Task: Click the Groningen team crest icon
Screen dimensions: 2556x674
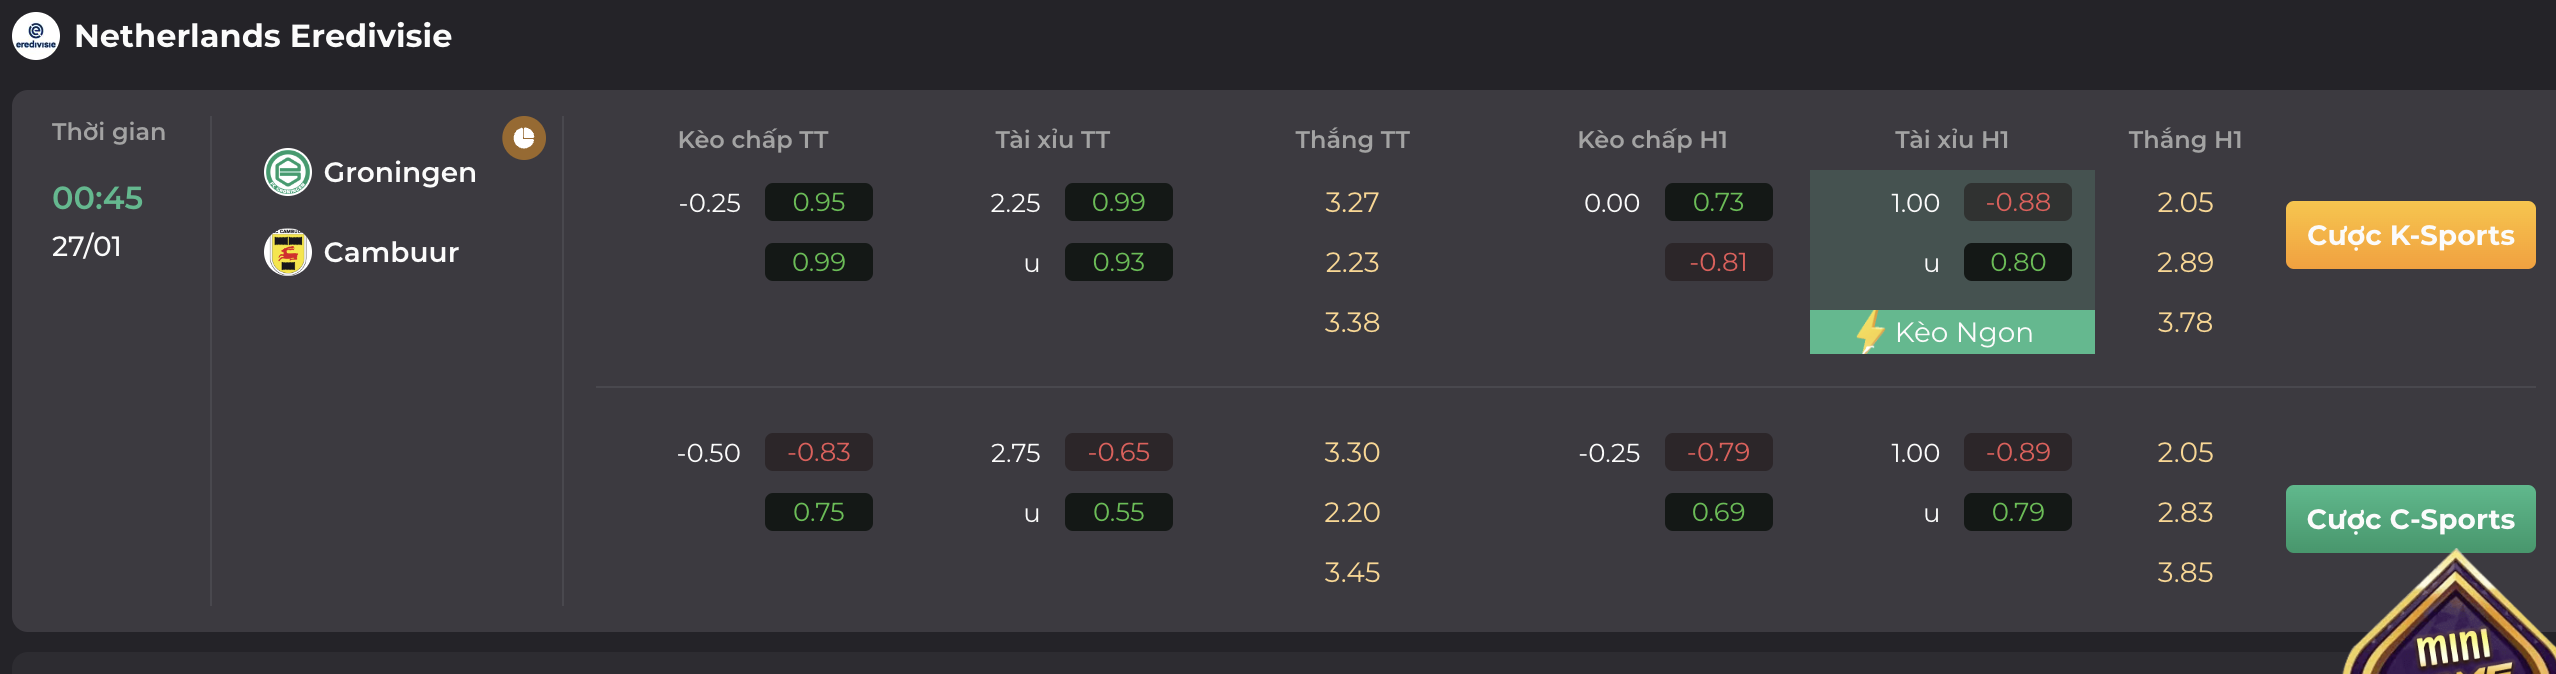Action: [x=288, y=172]
